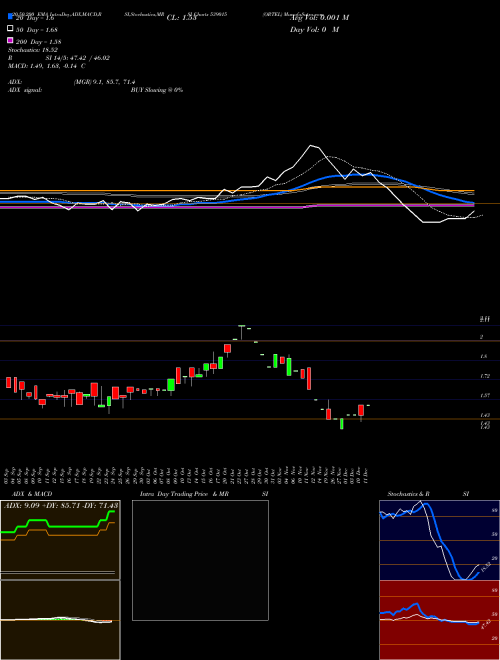The width and height of the screenshot is (500, 660).
Task: Click the 'ADX: 9.09 +DY: 85.71 -DY: 71.43' header
Action: pos(61,505)
